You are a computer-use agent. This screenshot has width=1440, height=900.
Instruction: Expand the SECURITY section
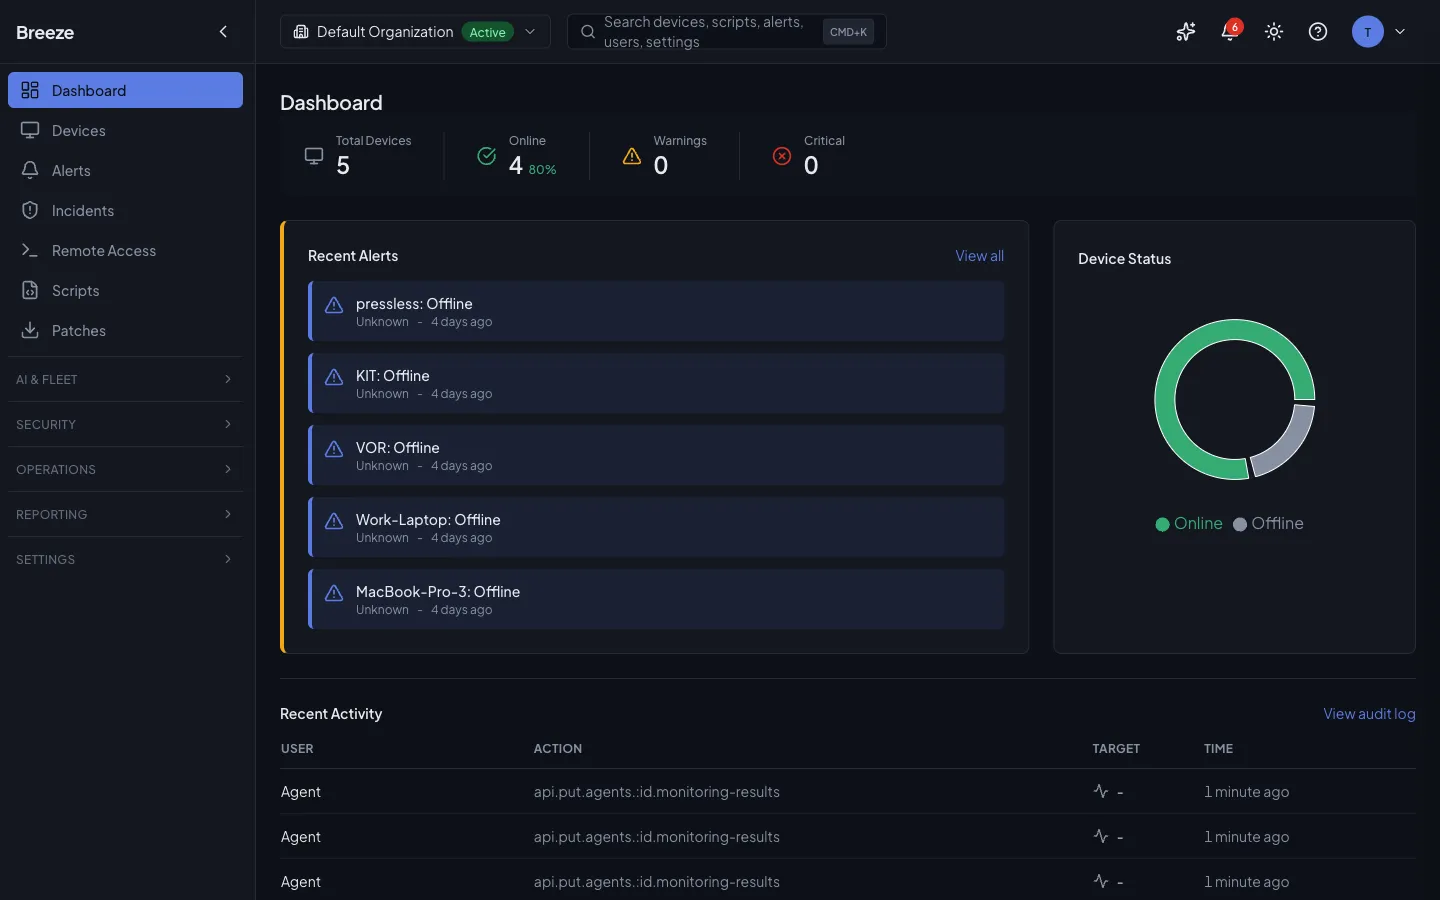click(124, 424)
